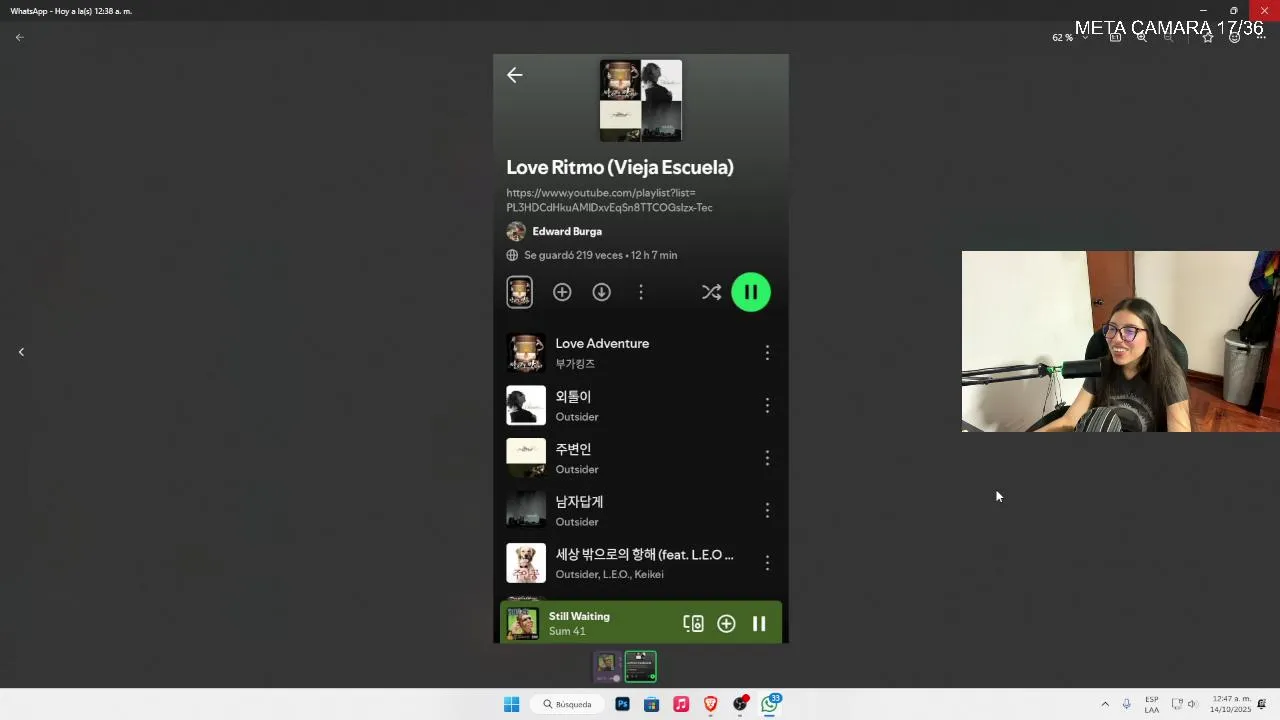Open the volume control in the tray

point(1192,704)
